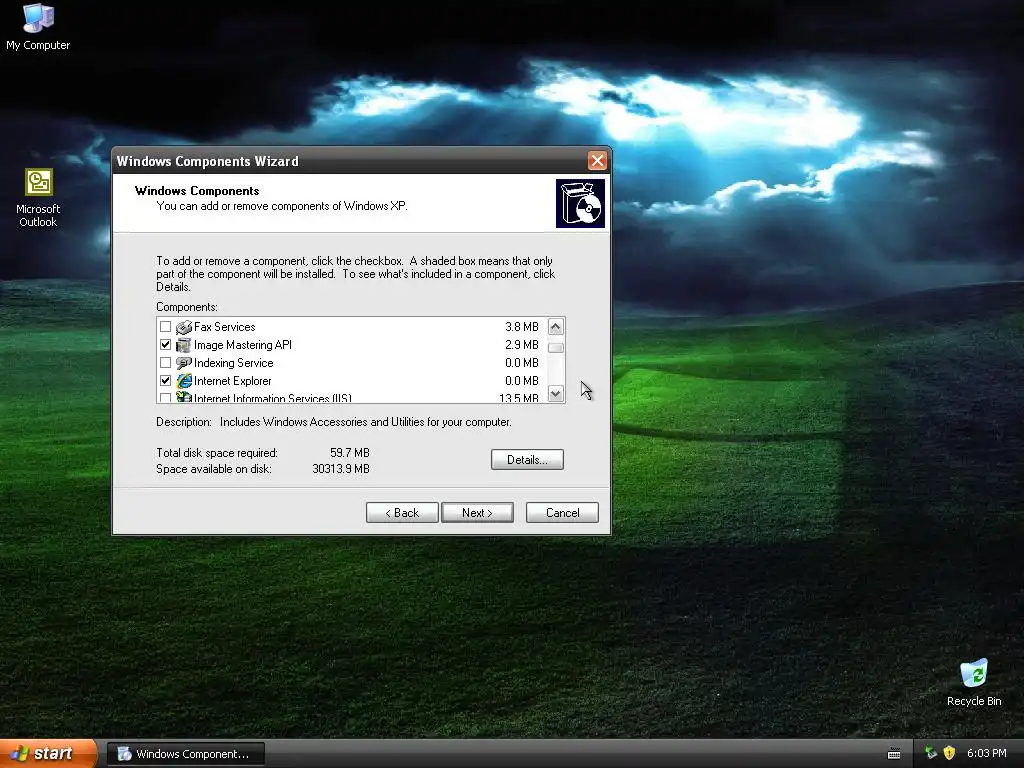Uncheck the Image Mastering API checkbox
This screenshot has height=768, width=1024.
[166, 345]
